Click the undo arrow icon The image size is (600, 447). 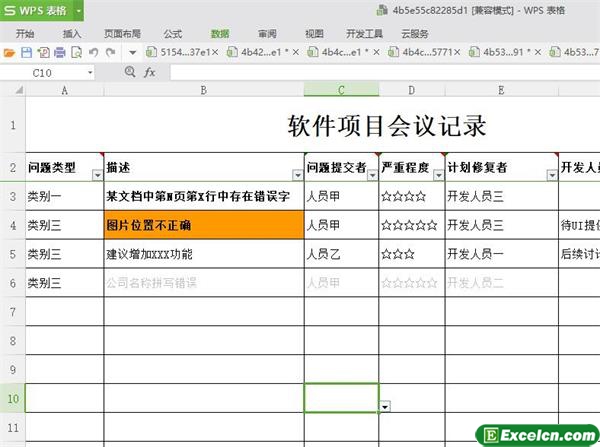tap(93, 52)
